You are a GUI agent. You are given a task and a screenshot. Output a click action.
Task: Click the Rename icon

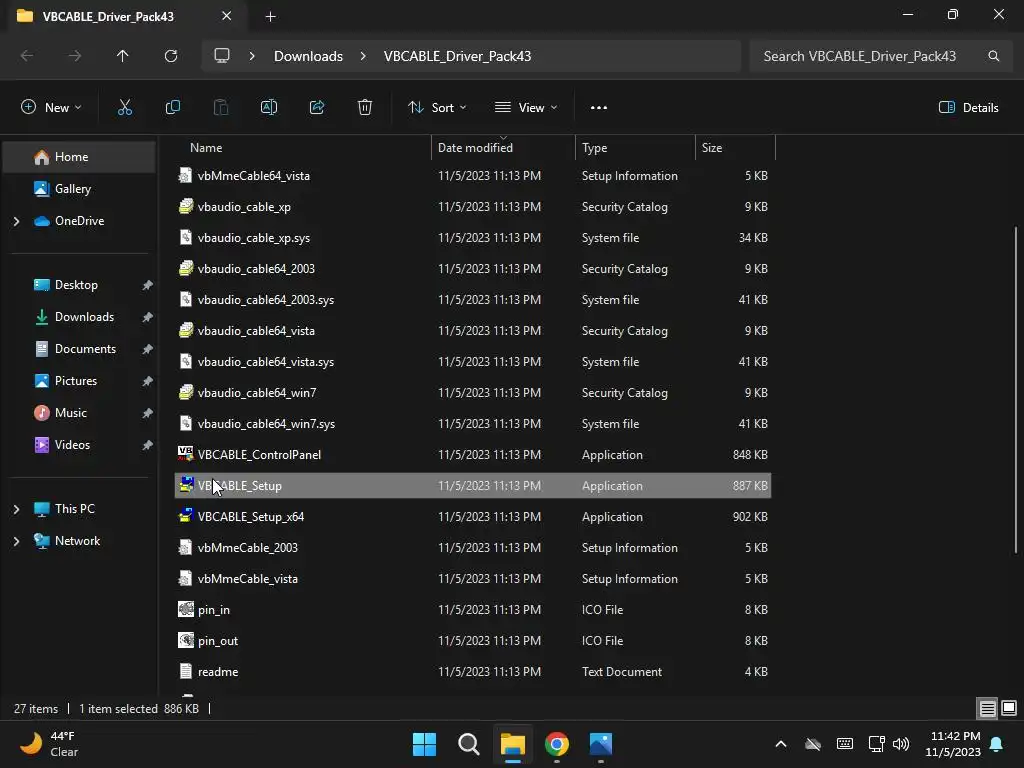coord(269,108)
